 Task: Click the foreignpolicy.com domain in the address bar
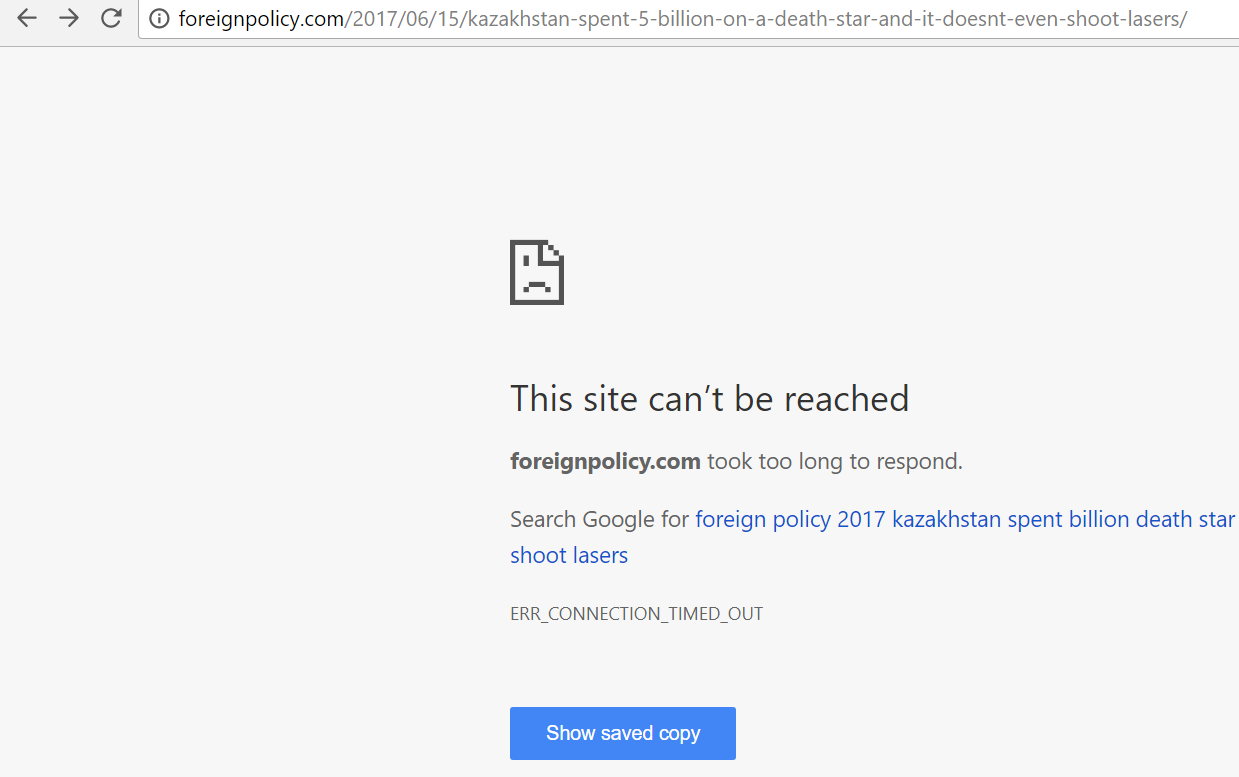261,18
